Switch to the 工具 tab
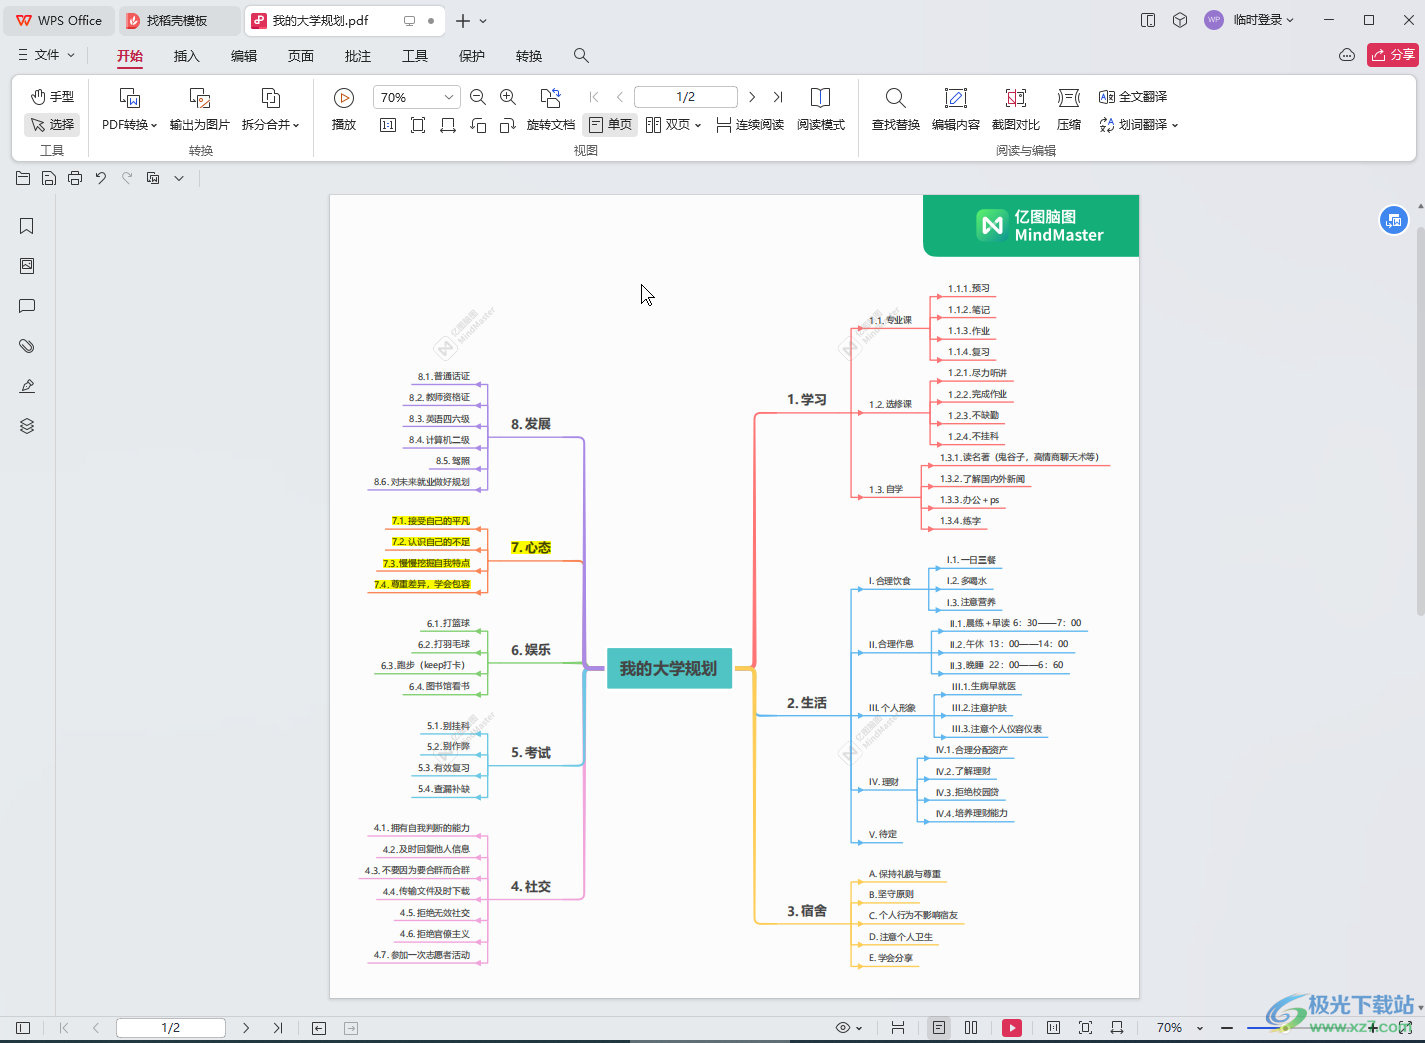The height and width of the screenshot is (1043, 1425). pyautogui.click(x=415, y=56)
